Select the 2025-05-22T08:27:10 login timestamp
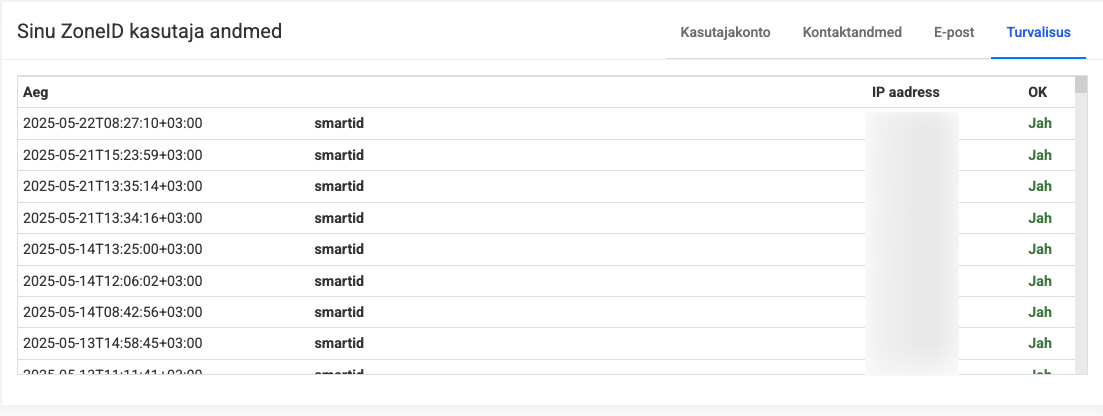1103x416 pixels. (x=112, y=124)
